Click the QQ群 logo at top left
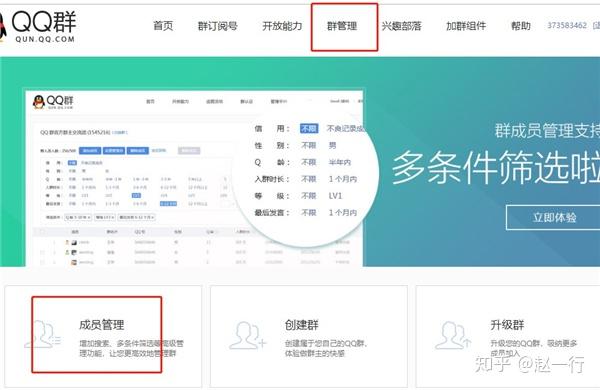Screen dimensions: 600x390 coord(38,26)
